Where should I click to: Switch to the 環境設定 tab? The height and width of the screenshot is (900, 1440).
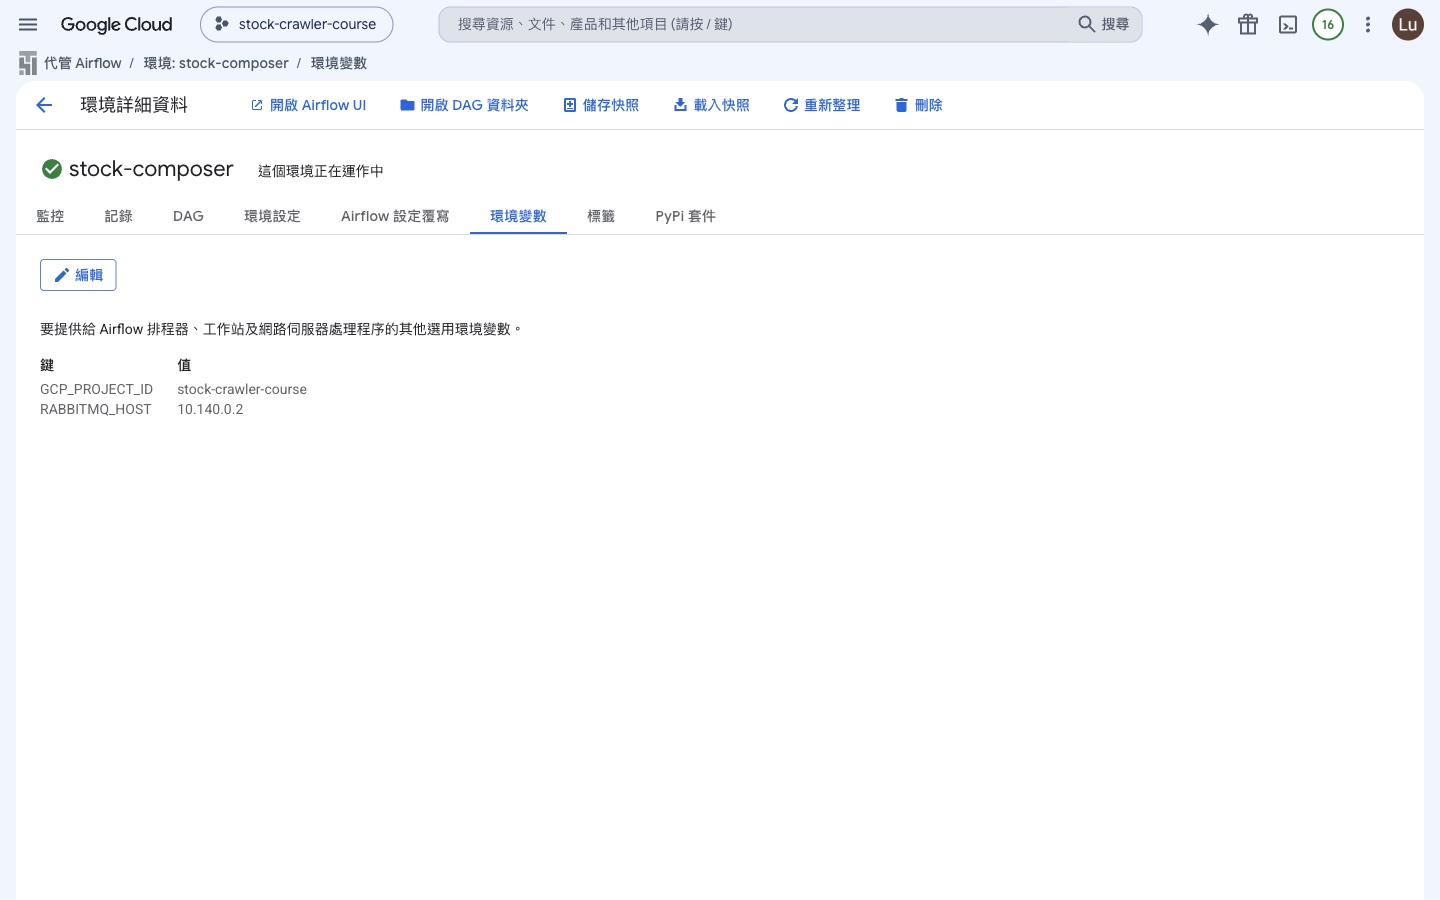(272, 216)
